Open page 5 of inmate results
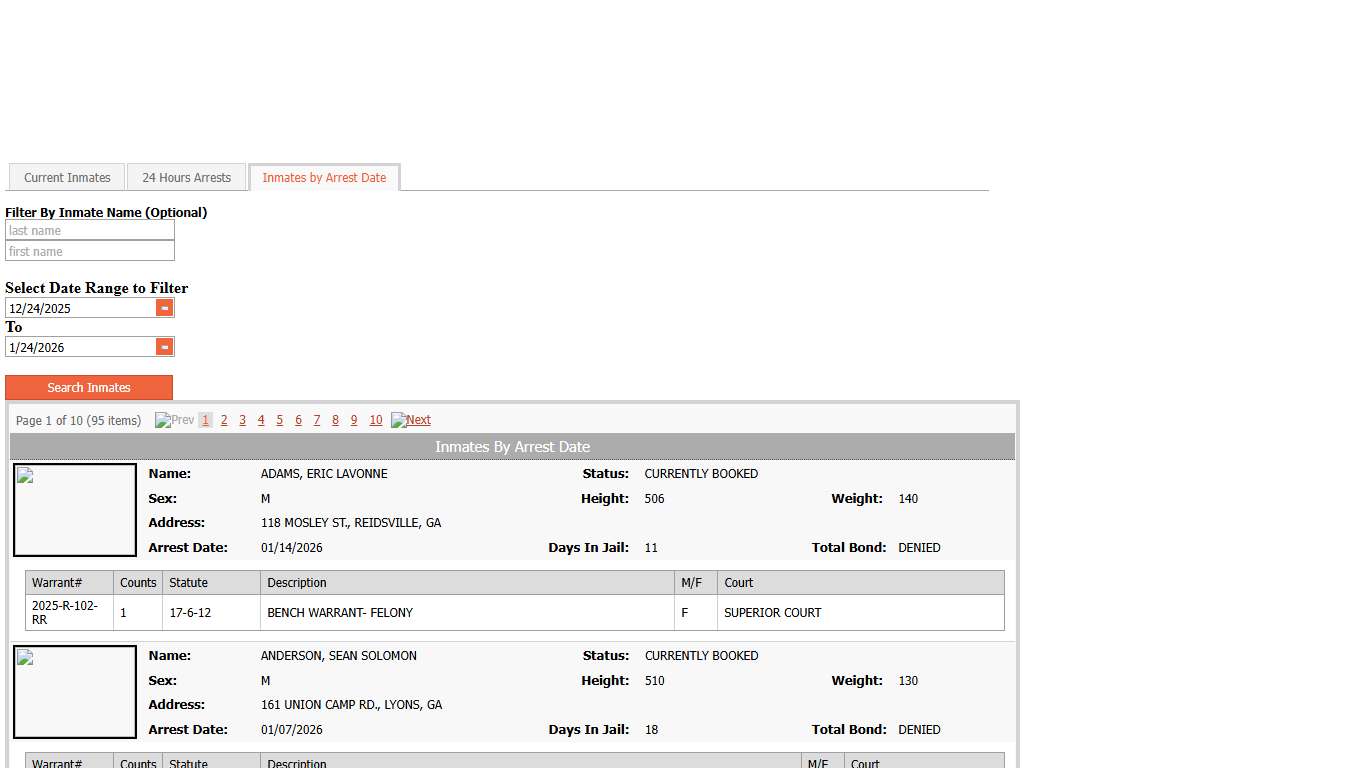The width and height of the screenshot is (1366, 768). point(279,420)
